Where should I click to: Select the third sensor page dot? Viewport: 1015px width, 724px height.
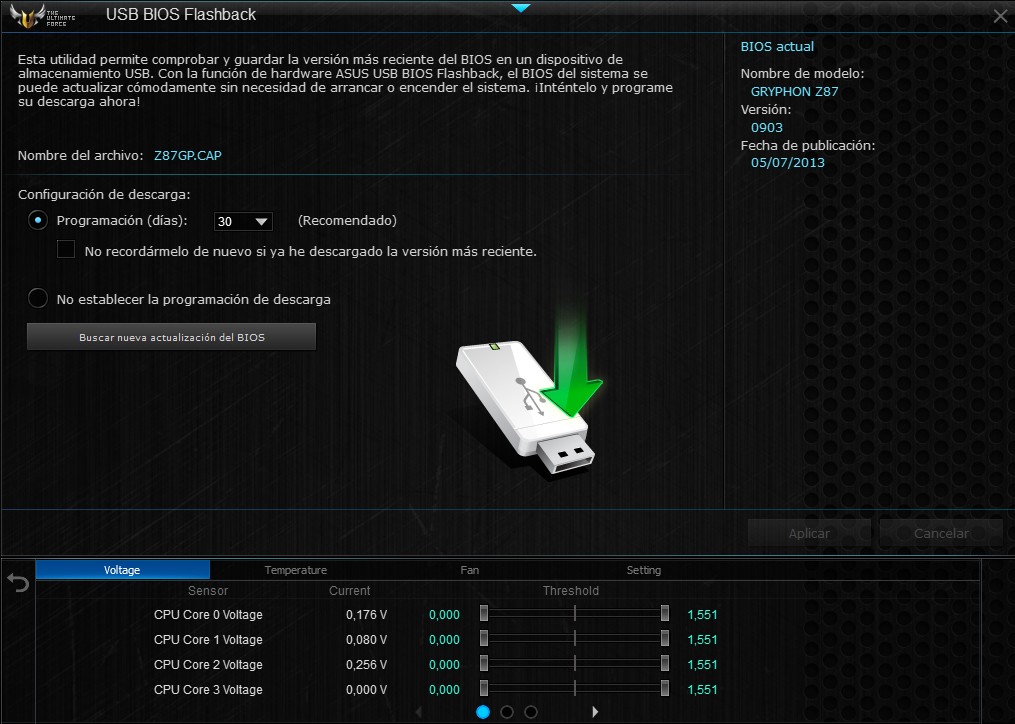[531, 712]
